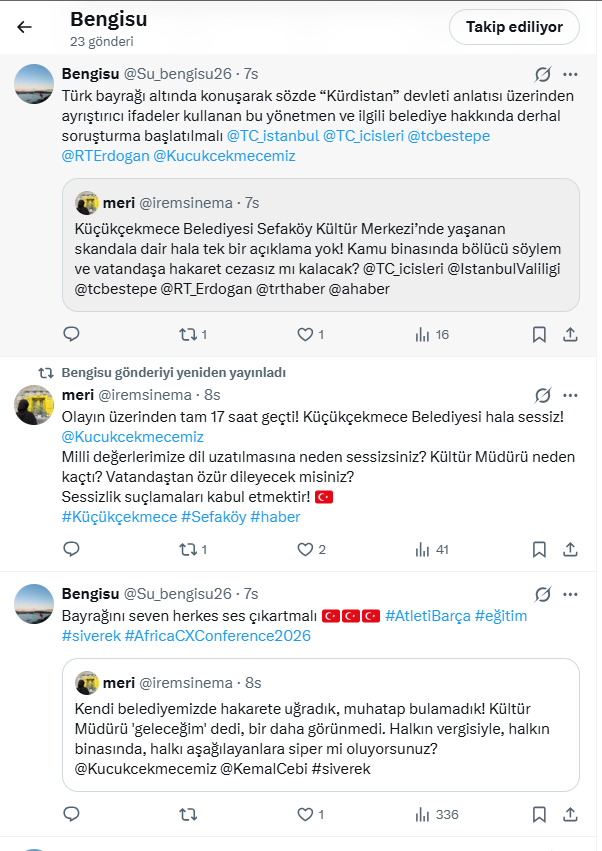
Task: Reply to meri's reposted post
Action: [71, 549]
